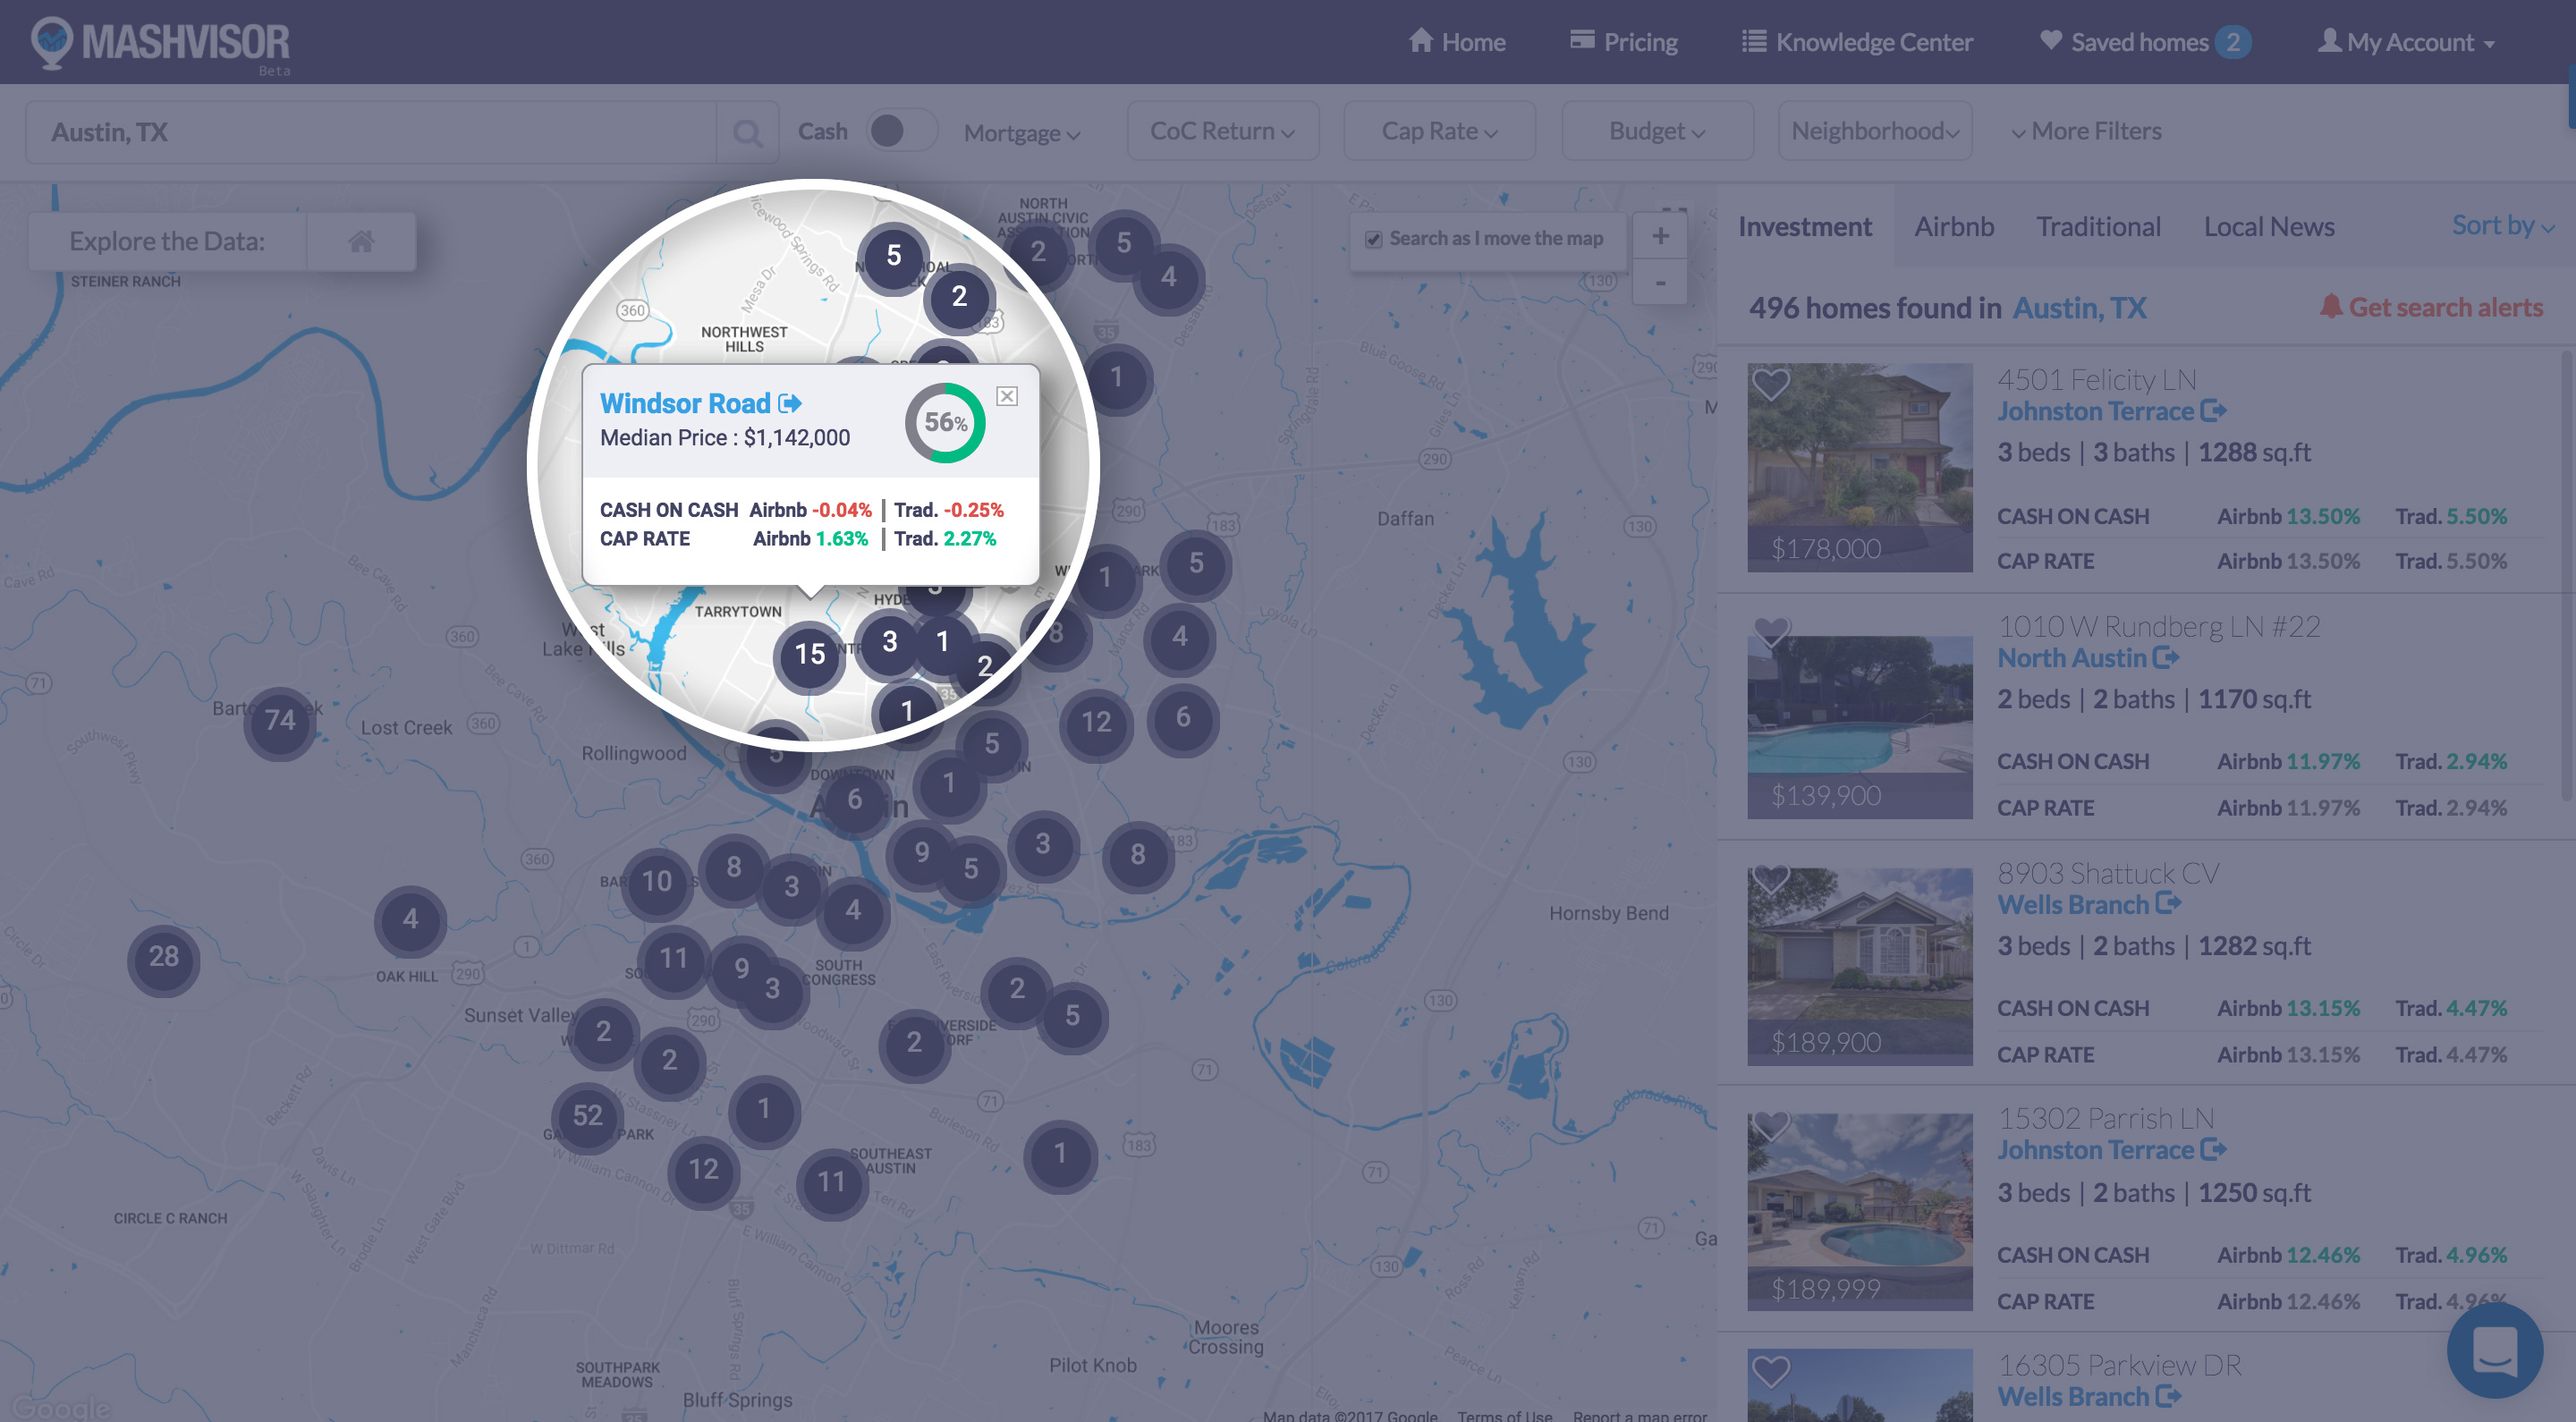Uncheck Search as I move the map
Screen dimensions: 2576x1422
(1374, 239)
